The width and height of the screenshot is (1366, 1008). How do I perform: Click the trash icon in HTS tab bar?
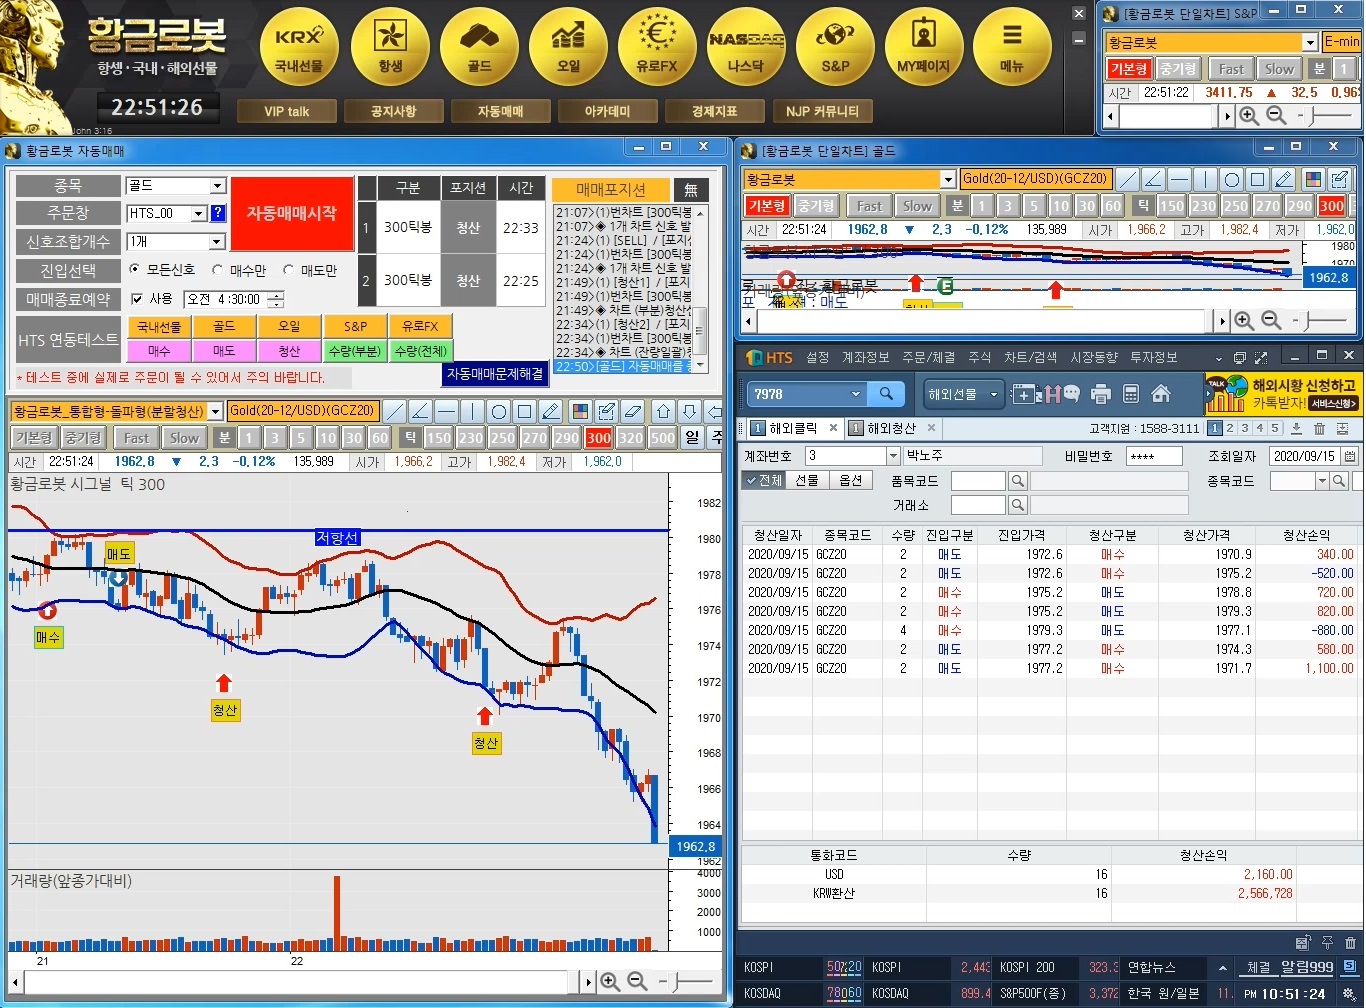pyautogui.click(x=1319, y=428)
